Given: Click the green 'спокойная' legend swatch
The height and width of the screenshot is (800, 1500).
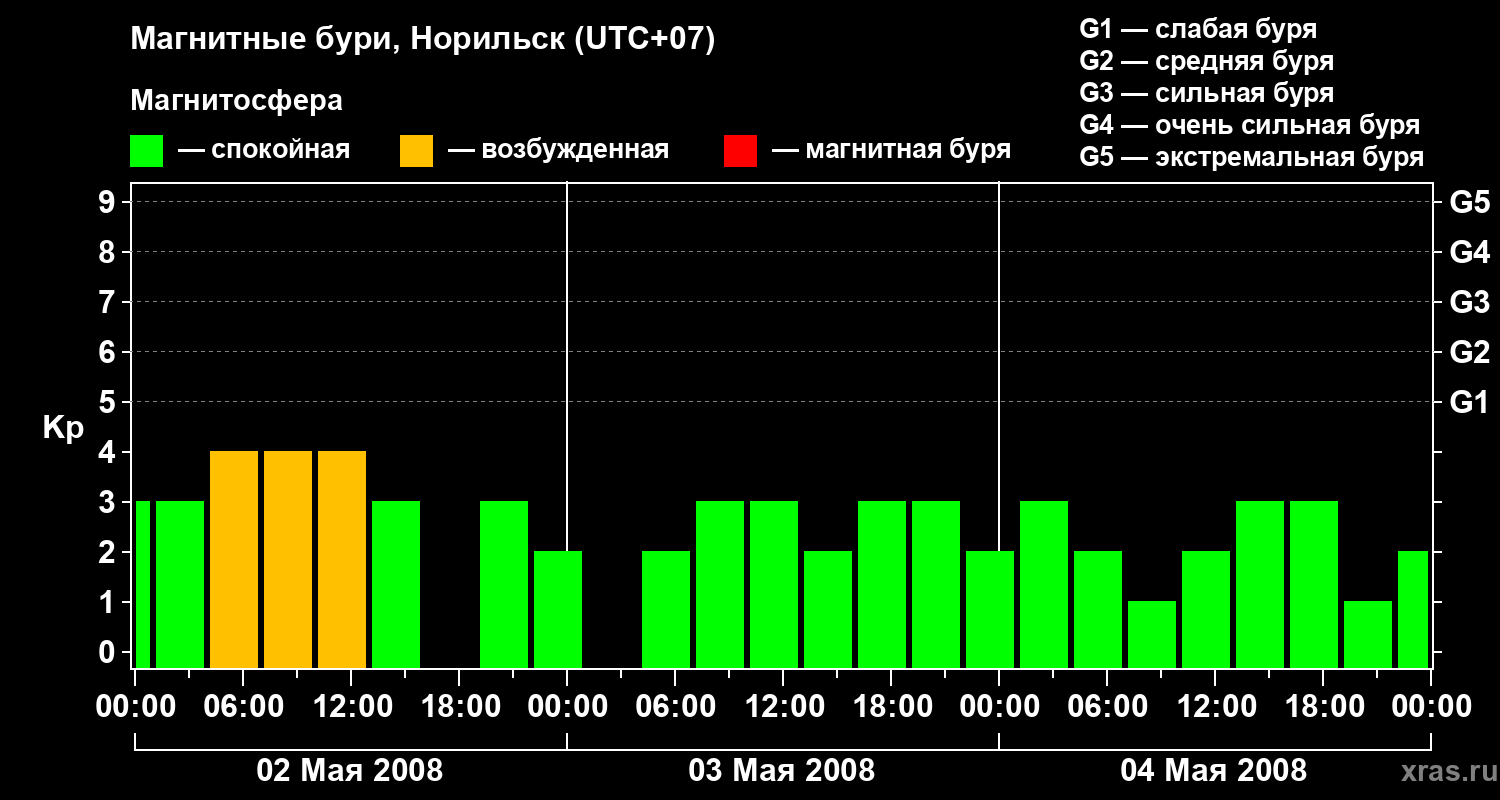Looking at the screenshot, I should tap(147, 151).
